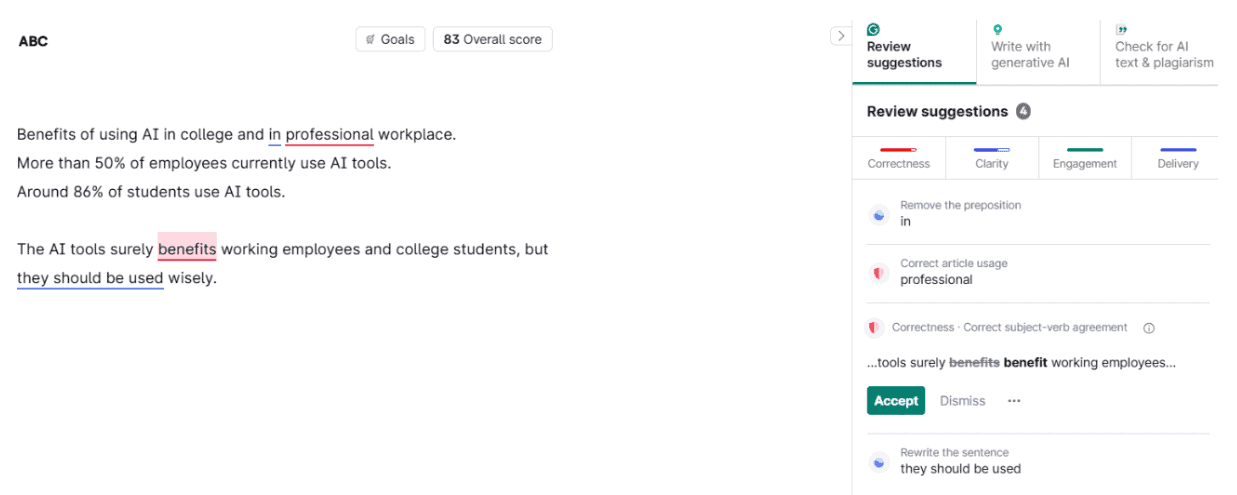Click the highlighted word benefits in document
1237x495 pixels.
click(187, 249)
